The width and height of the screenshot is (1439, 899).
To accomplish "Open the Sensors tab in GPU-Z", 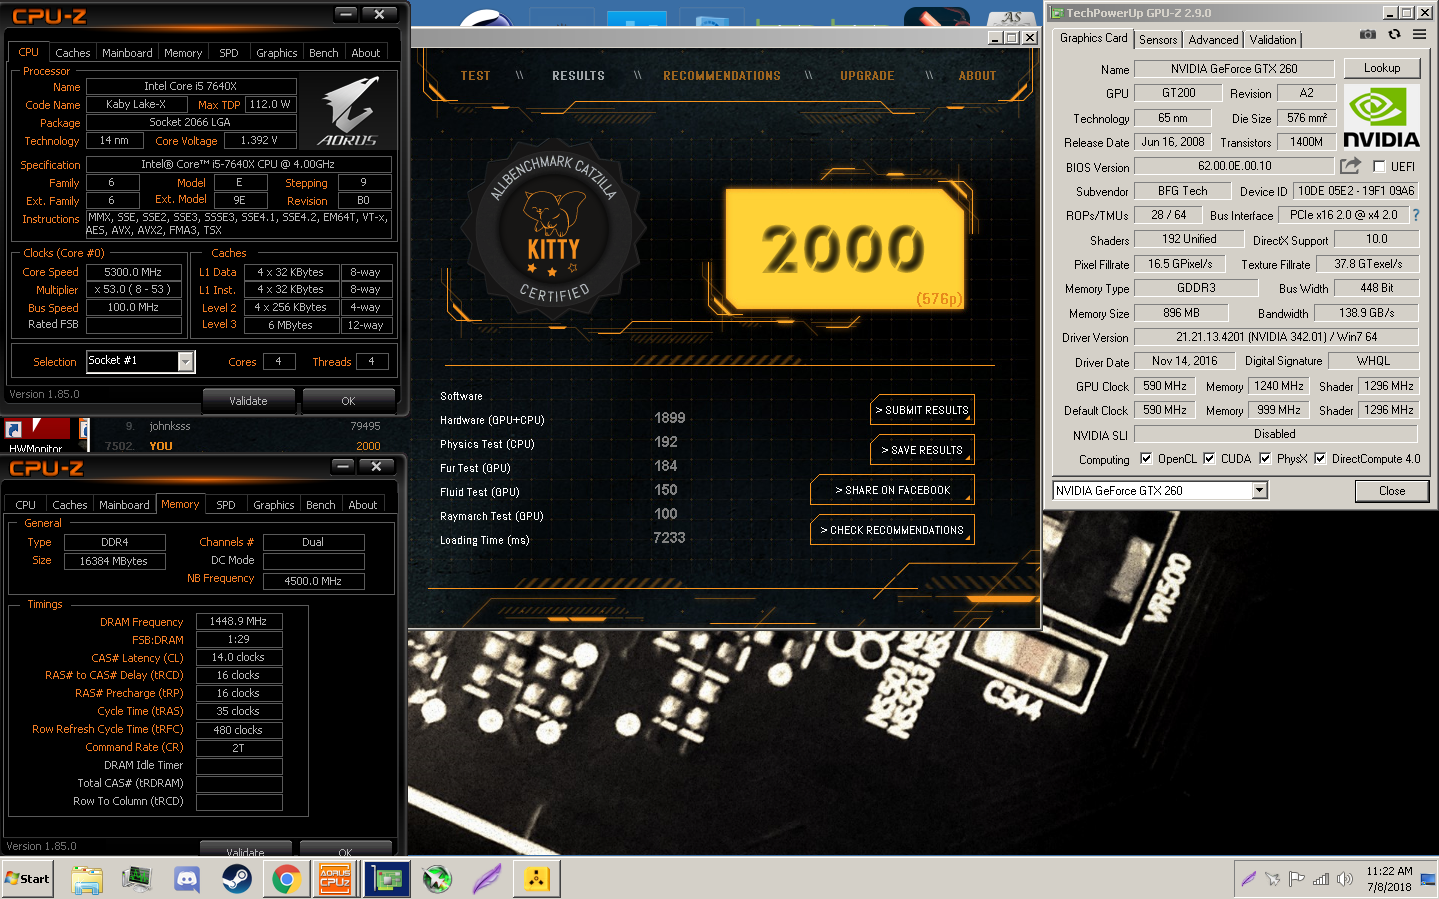I will (1158, 40).
